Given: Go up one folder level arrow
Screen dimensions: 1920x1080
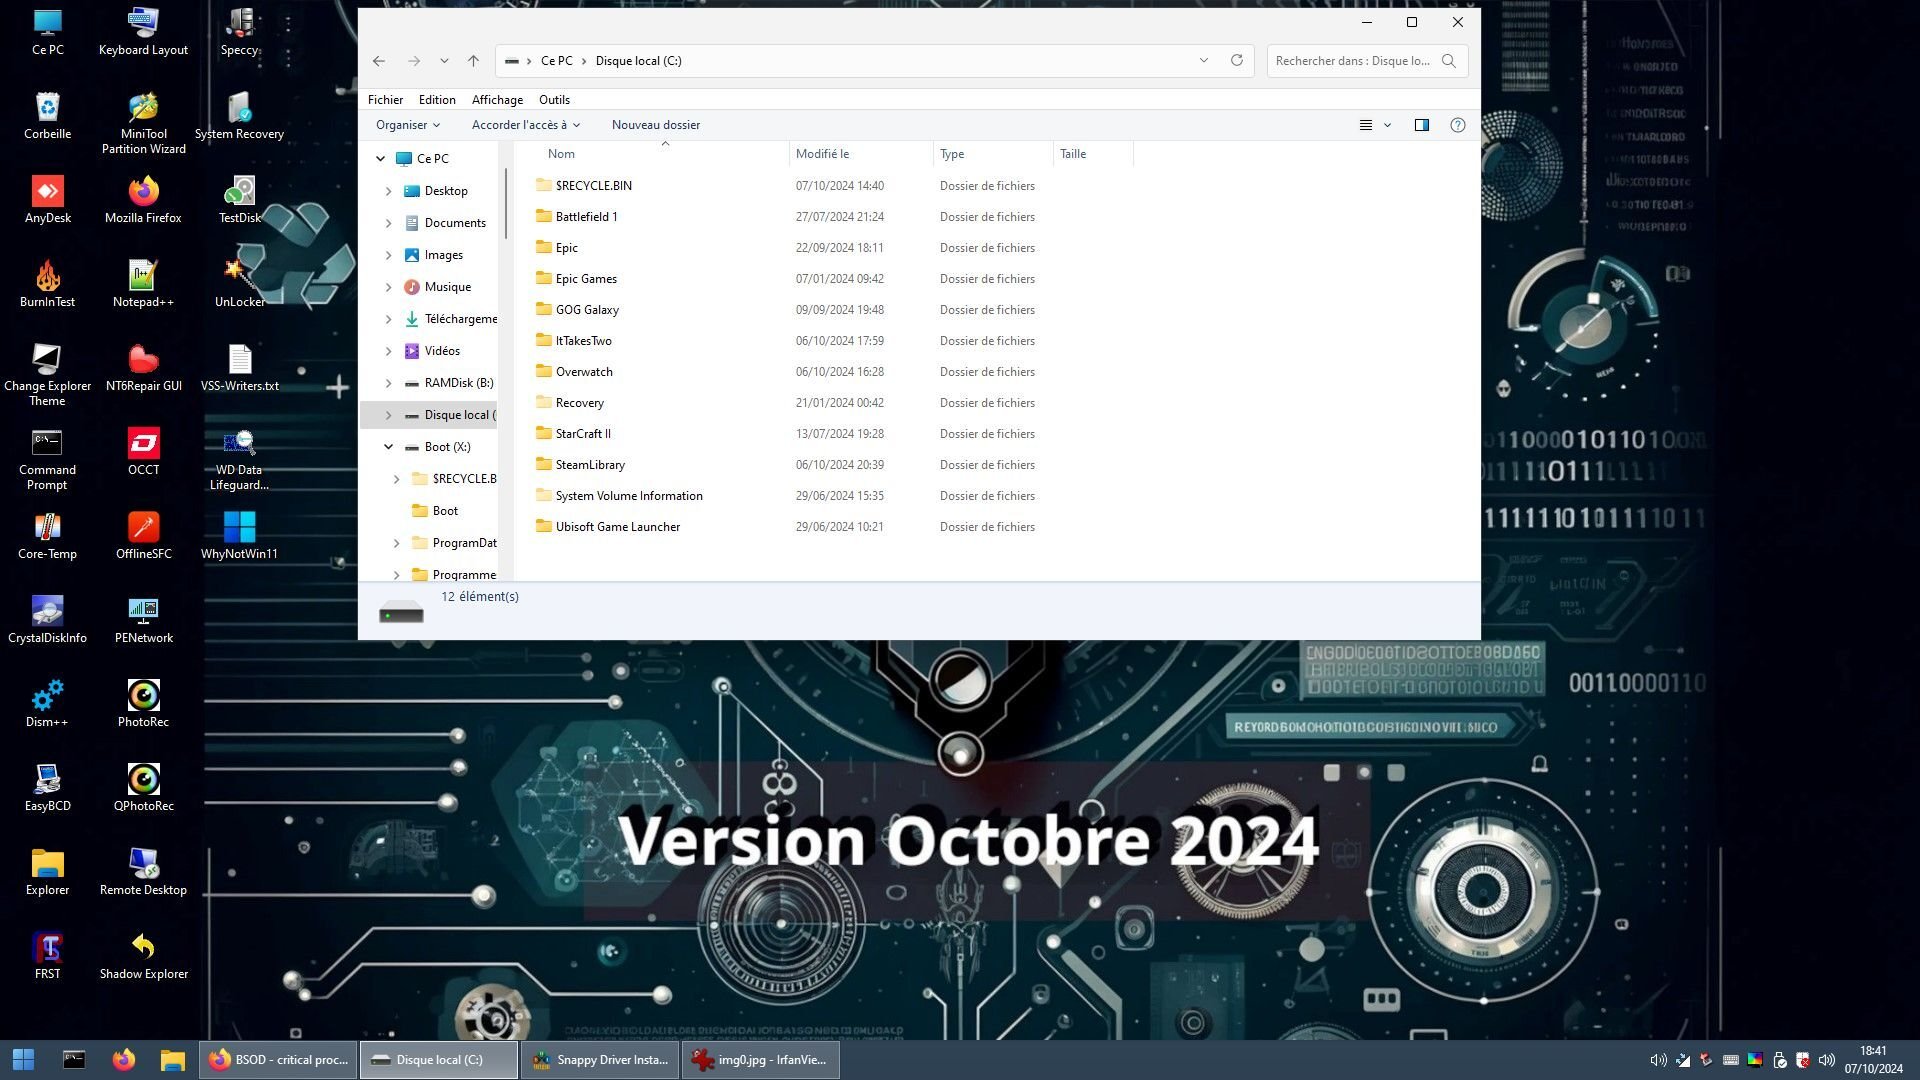Looking at the screenshot, I should tap(473, 61).
